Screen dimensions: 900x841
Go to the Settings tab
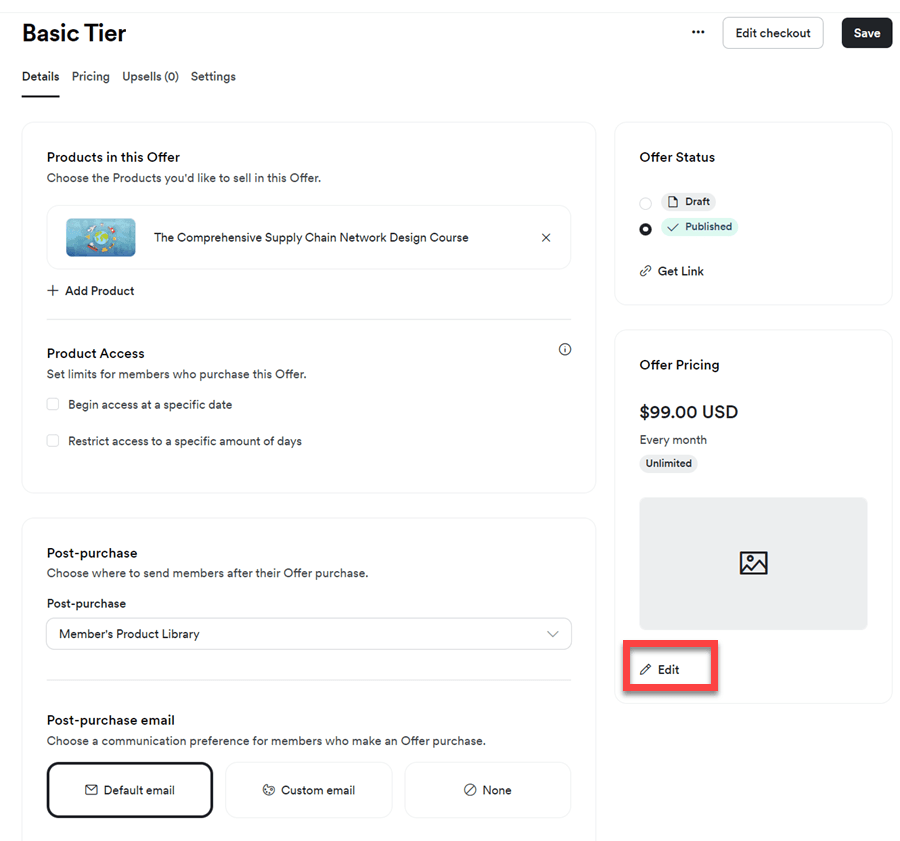click(x=213, y=77)
